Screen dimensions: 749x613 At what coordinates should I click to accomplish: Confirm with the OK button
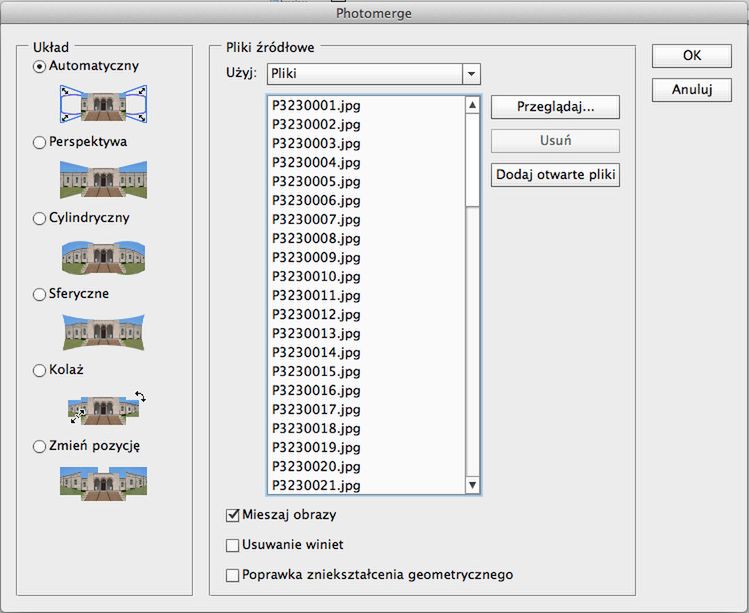click(x=692, y=56)
